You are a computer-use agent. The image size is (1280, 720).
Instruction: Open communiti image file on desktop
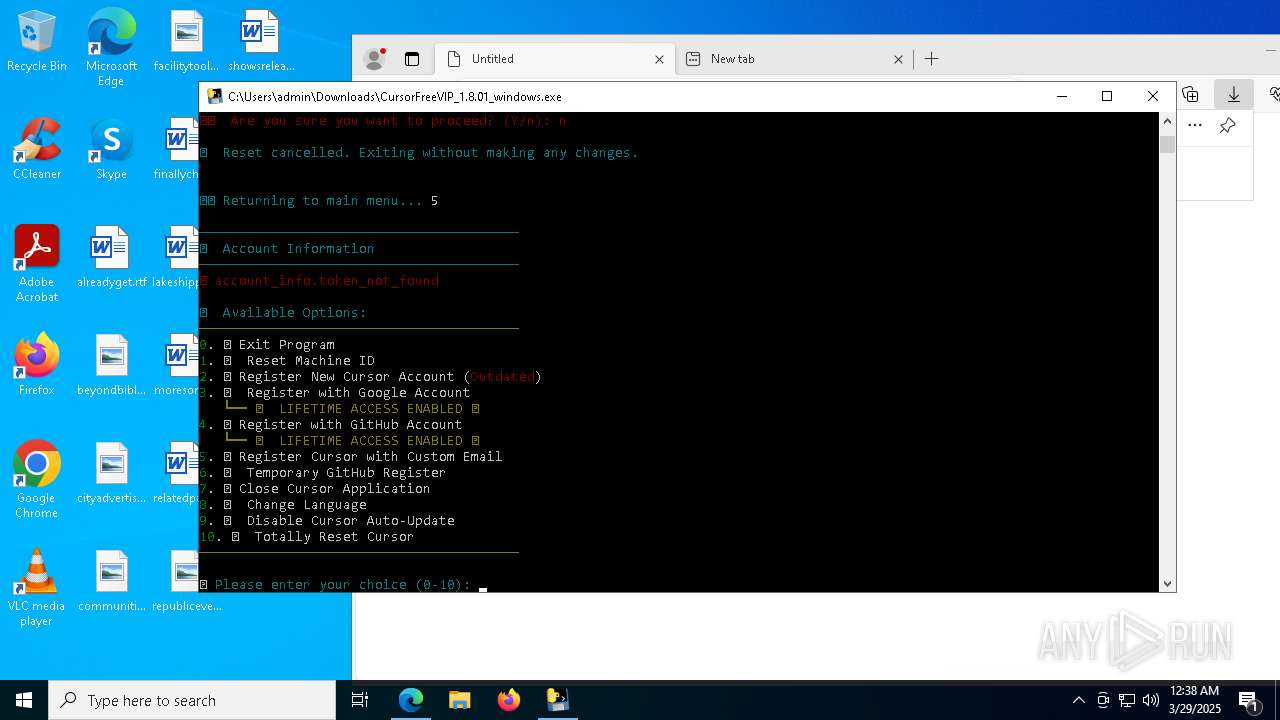[x=111, y=581]
